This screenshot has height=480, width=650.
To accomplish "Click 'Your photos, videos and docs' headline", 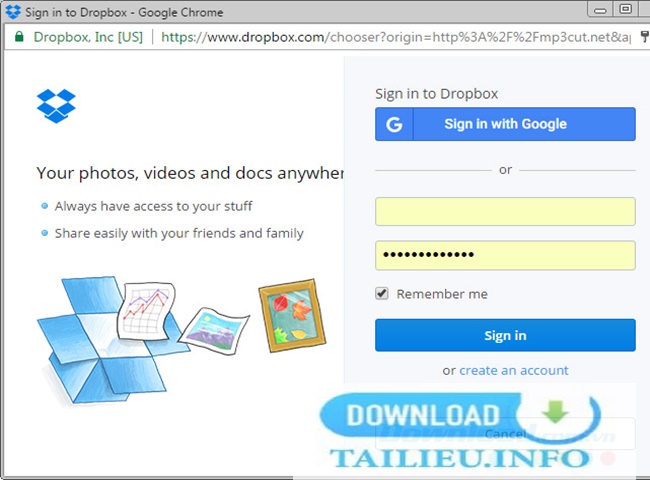I will (x=190, y=173).
